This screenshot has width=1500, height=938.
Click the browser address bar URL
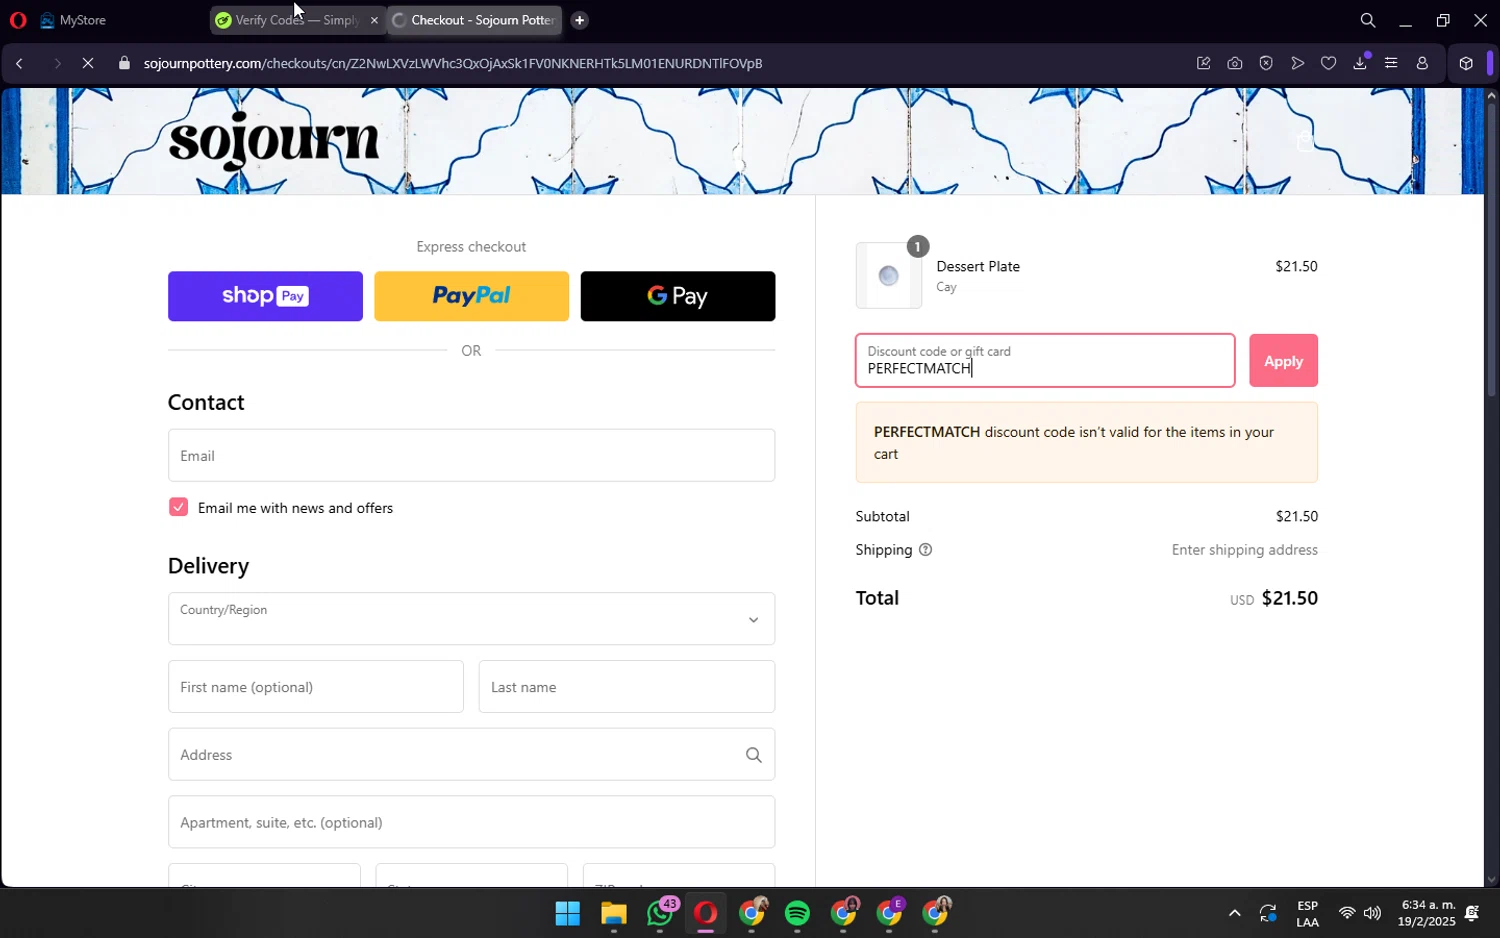(453, 63)
